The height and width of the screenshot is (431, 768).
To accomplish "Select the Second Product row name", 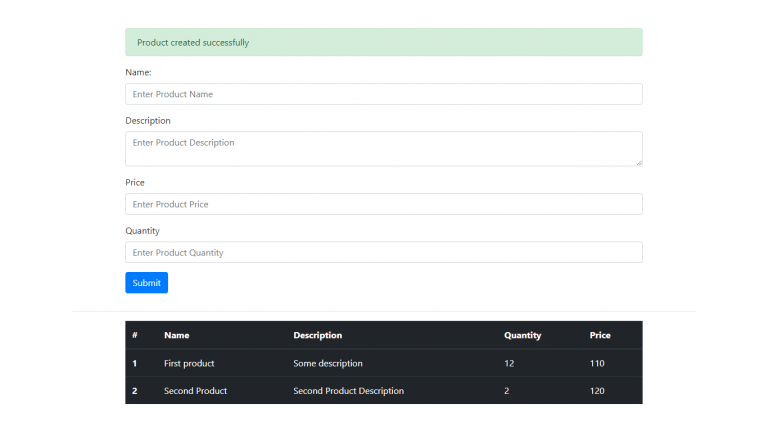I will click(195, 391).
